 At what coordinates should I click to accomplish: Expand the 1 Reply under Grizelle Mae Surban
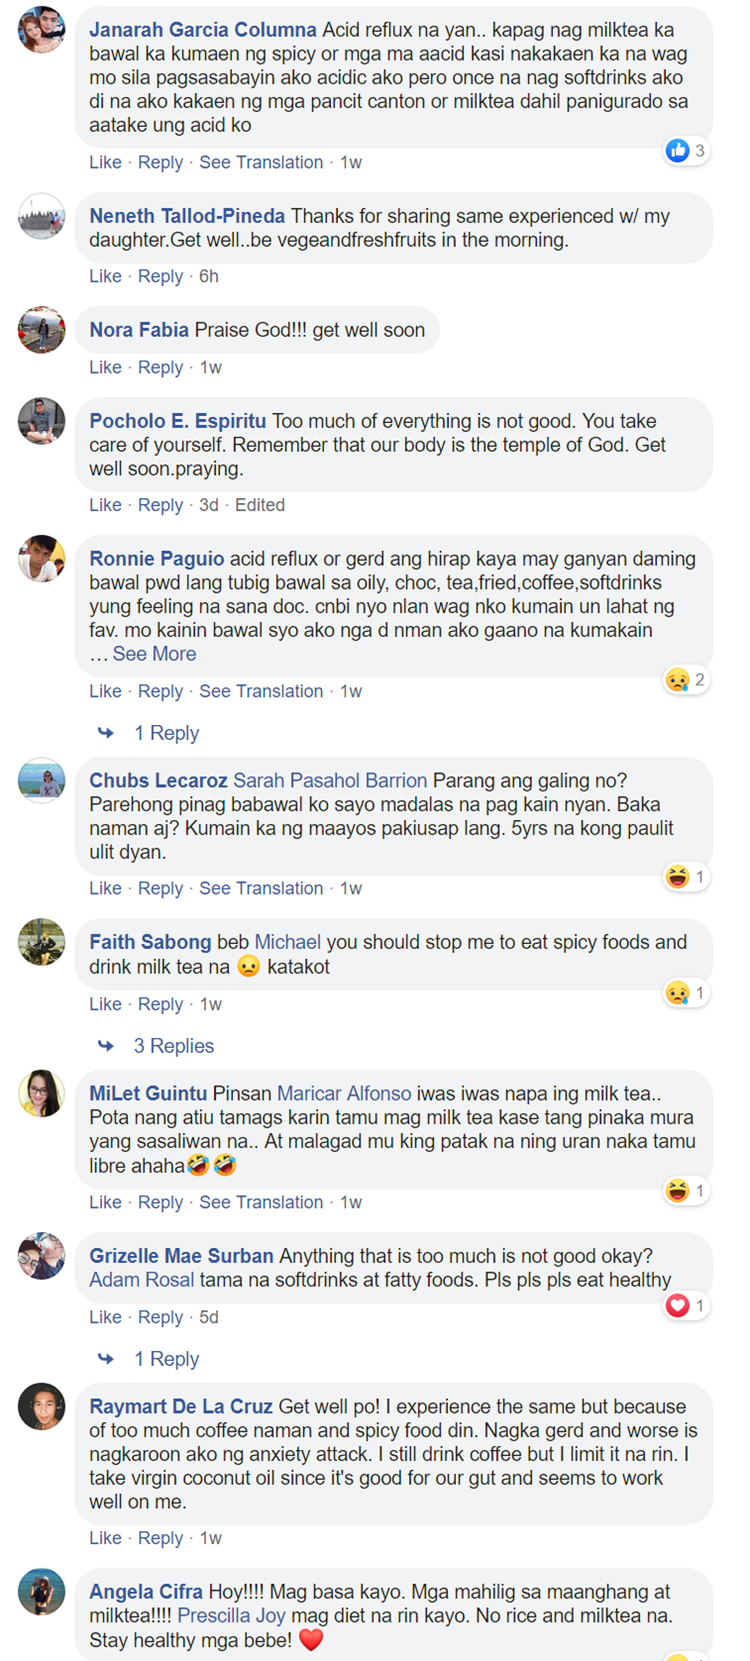[x=166, y=1359]
